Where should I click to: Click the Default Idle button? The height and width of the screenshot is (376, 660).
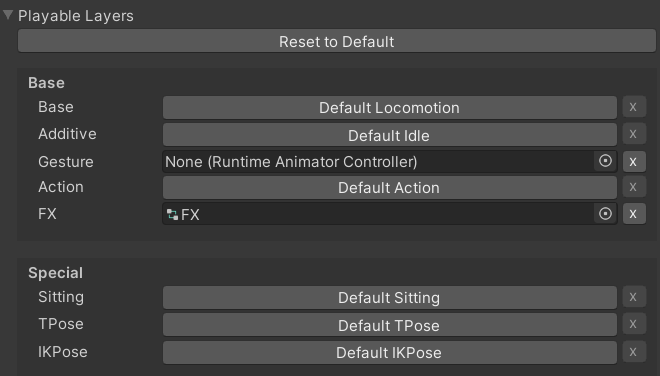pyautogui.click(x=390, y=135)
